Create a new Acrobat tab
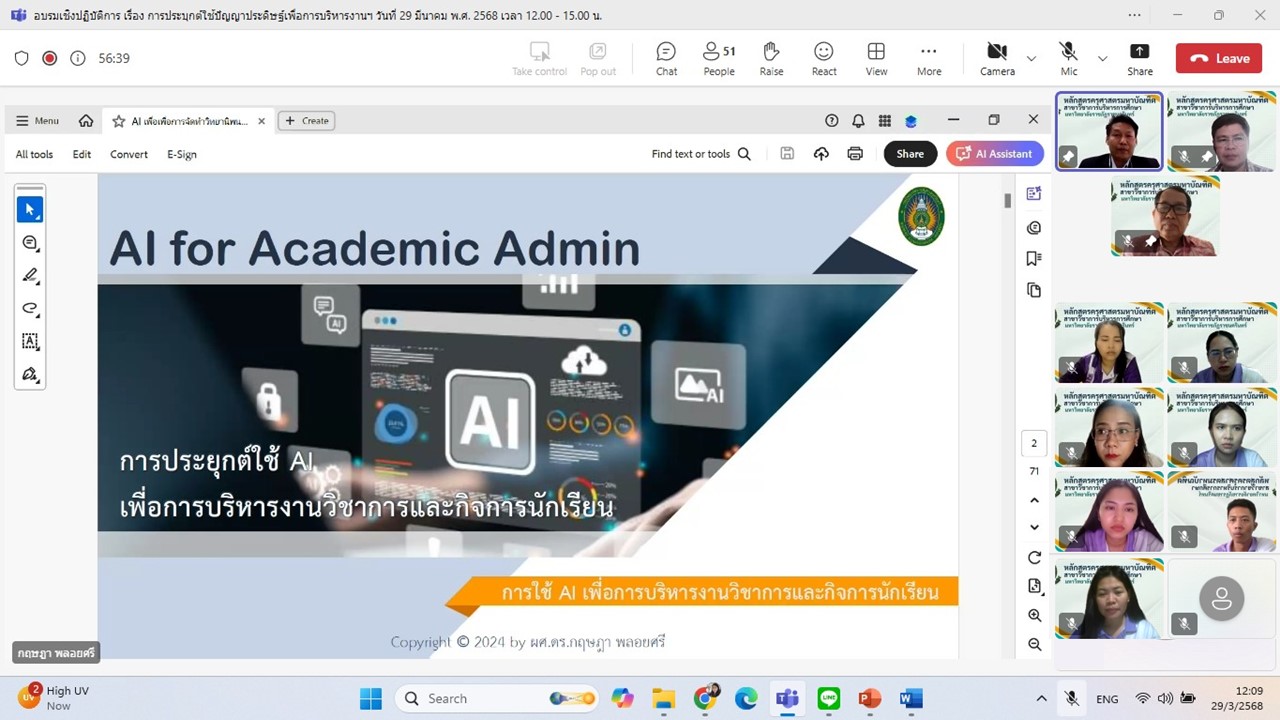1280x720 pixels. pyautogui.click(x=306, y=121)
